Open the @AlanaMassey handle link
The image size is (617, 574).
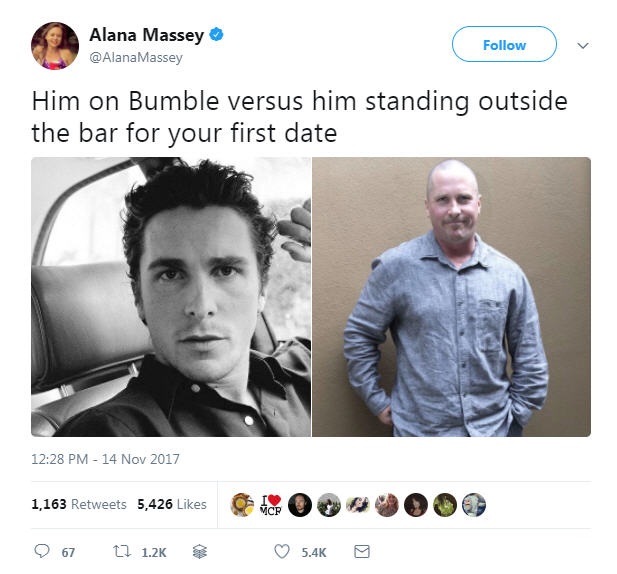coord(136,57)
